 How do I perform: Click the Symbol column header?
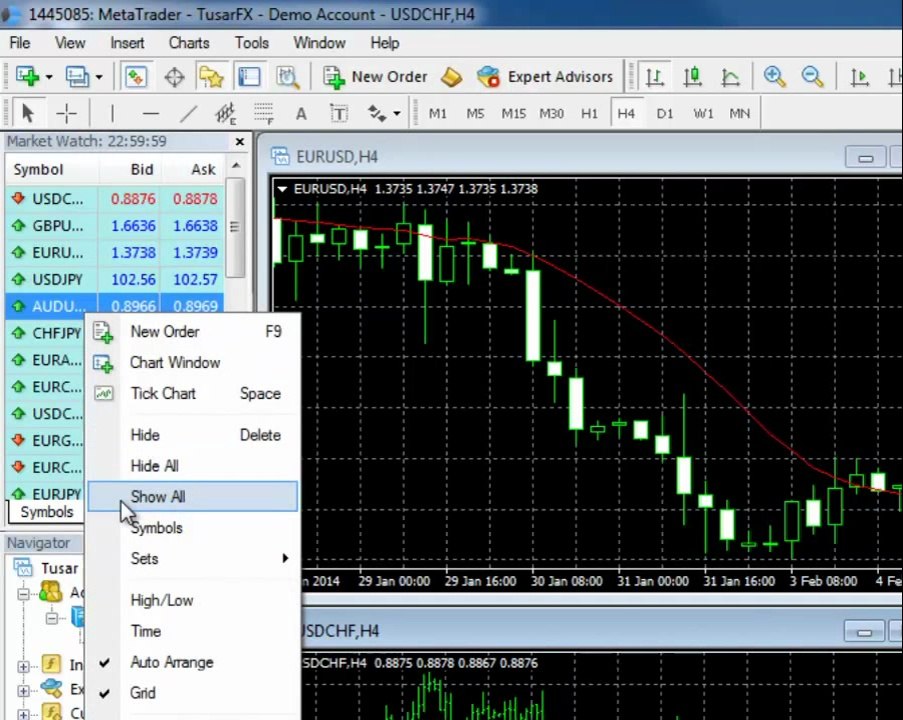pyautogui.click(x=52, y=169)
